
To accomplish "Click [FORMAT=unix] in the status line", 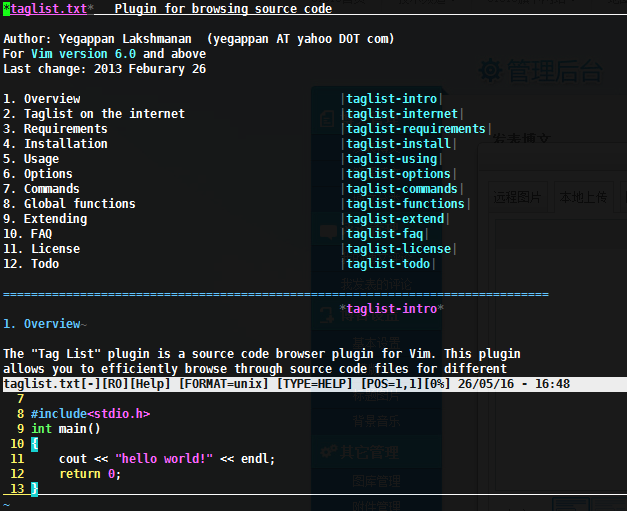I will (224, 384).
